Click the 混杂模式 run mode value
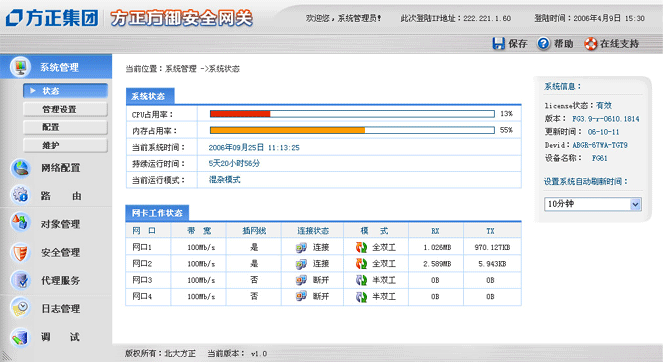Viewport: 663px width, 362px height. pos(225,180)
